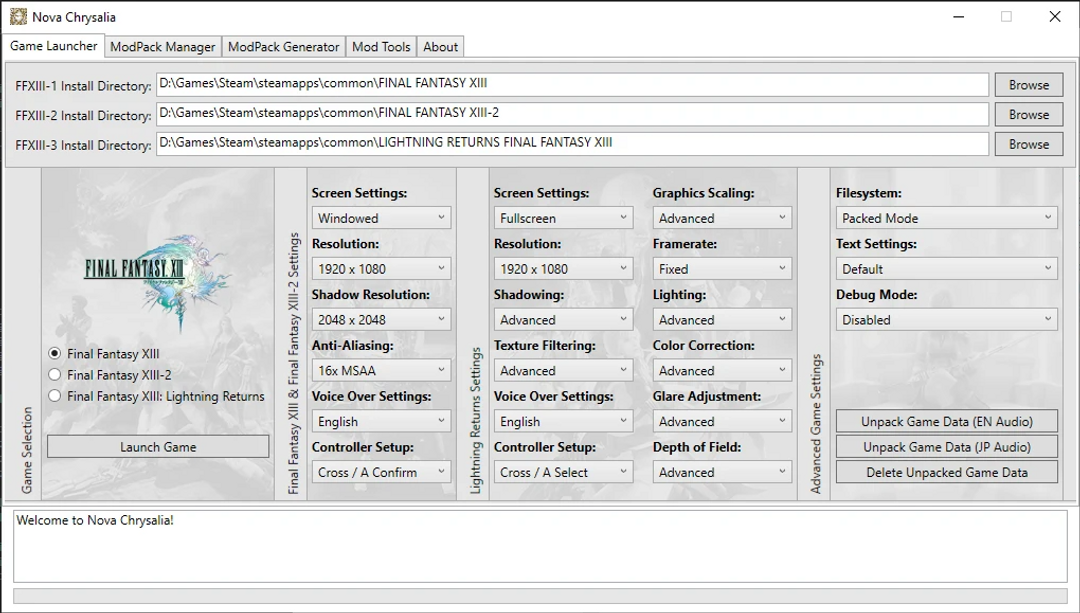Click the Nova Chrysalia app icon in title bar
This screenshot has width=1080, height=613.
(18, 17)
